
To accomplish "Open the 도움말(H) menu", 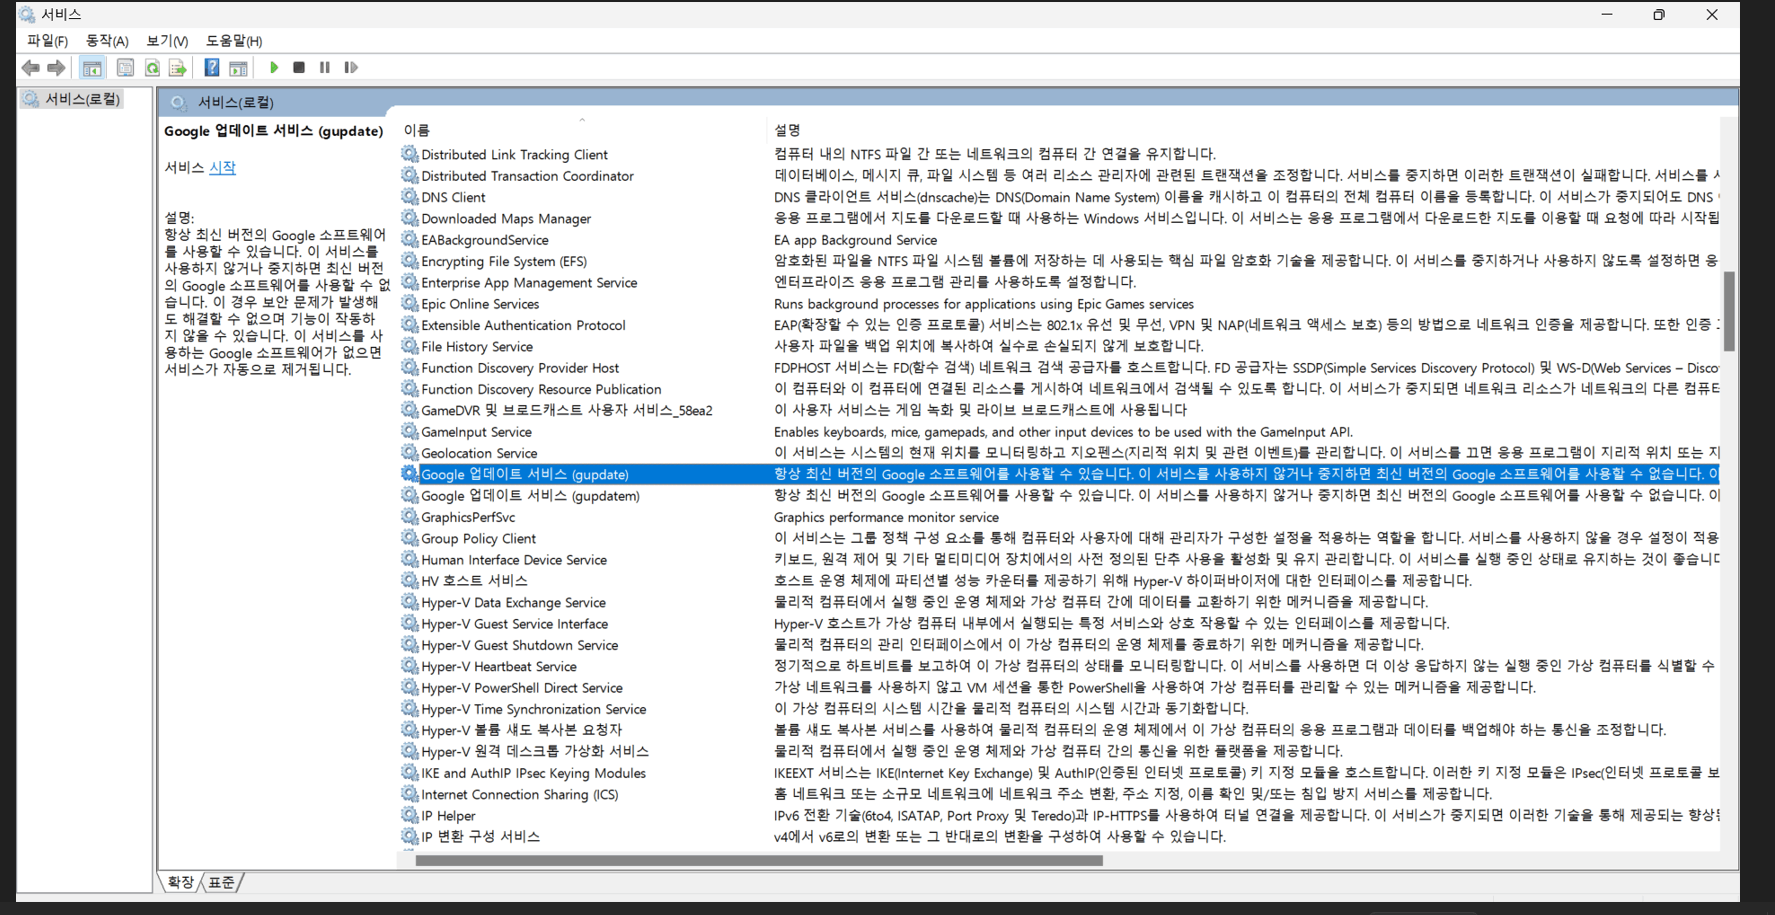I will coord(234,41).
